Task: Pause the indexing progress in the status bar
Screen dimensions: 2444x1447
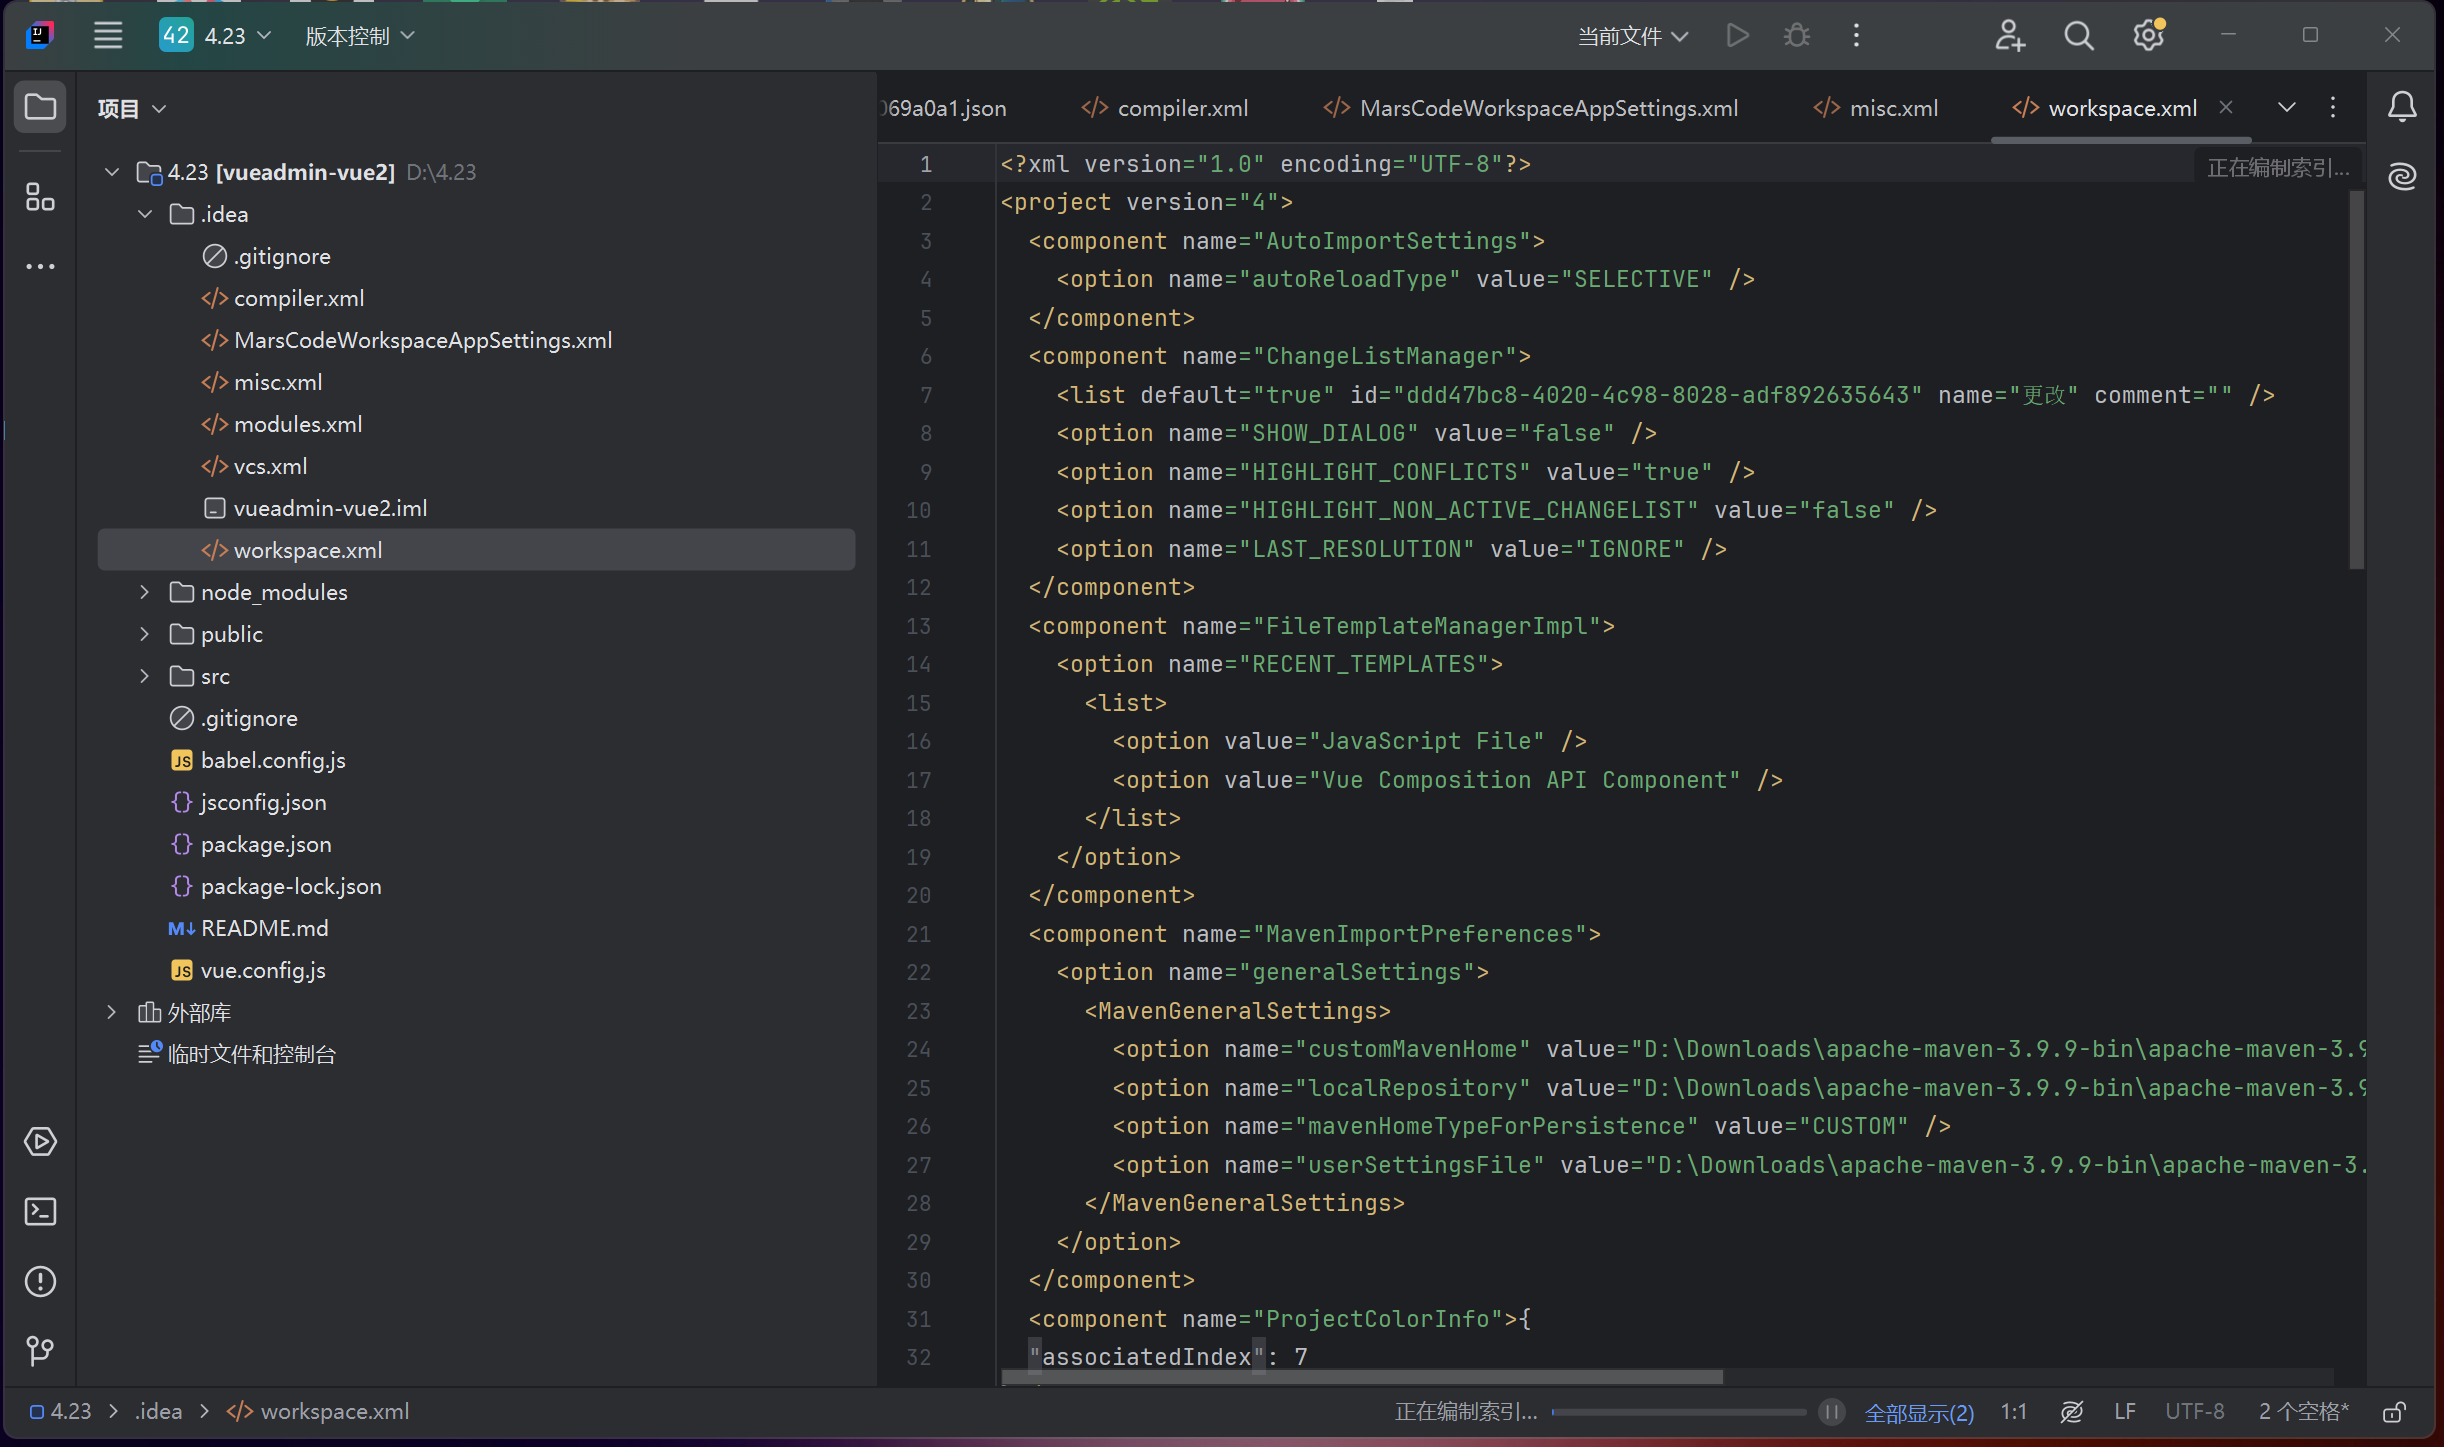Action: (x=1831, y=1412)
